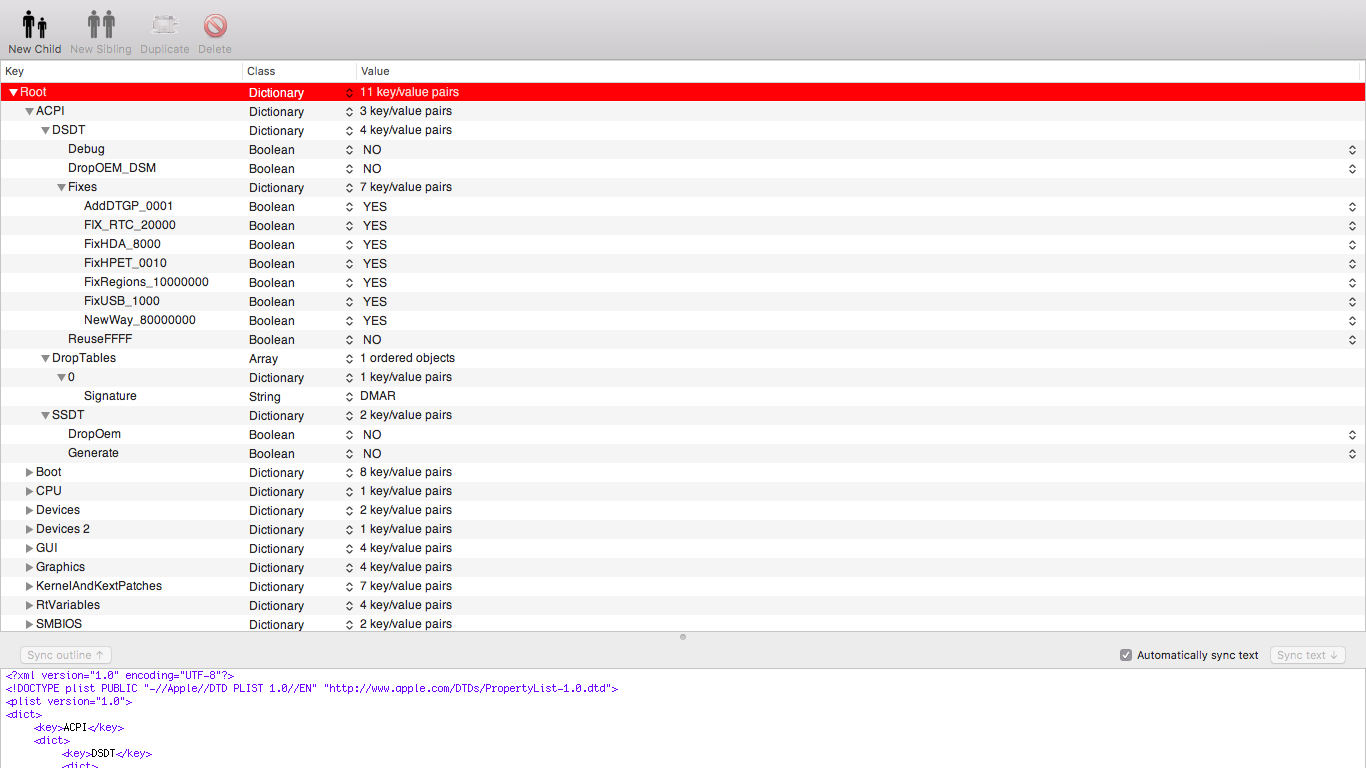This screenshot has width=1366, height=768.
Task: Select the Signature key name
Action: [110, 396]
